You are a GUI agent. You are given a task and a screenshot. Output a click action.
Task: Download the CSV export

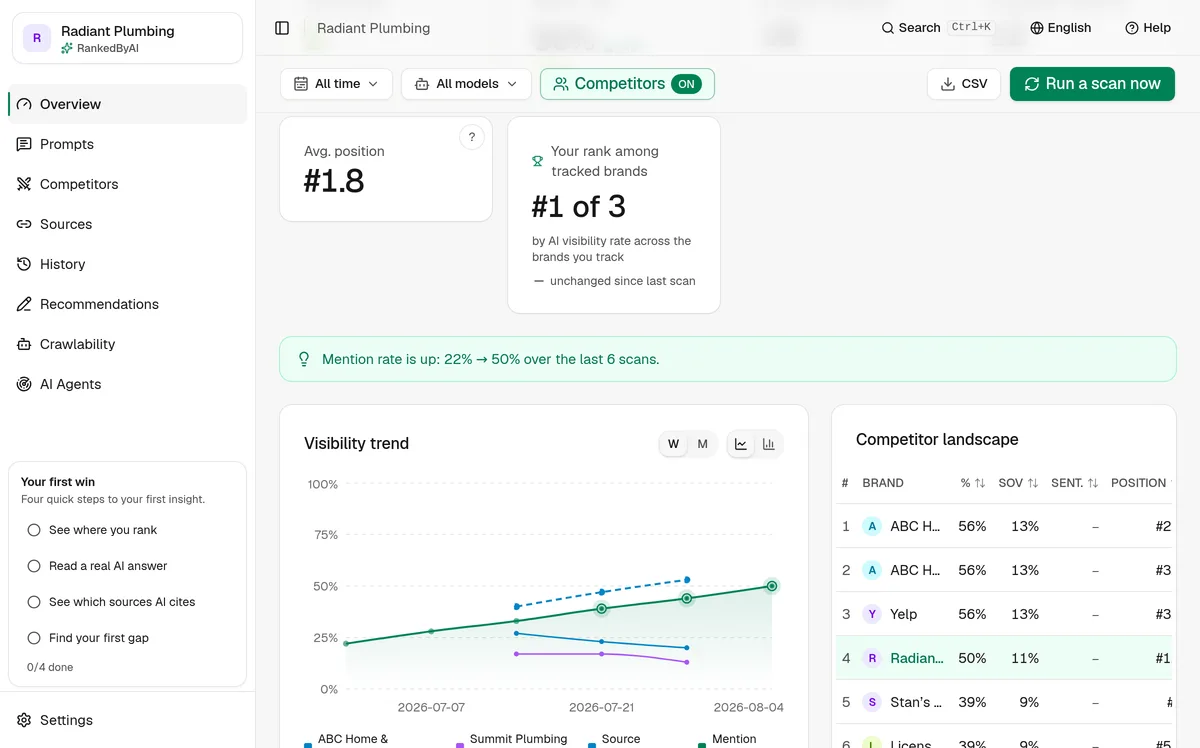tap(964, 84)
